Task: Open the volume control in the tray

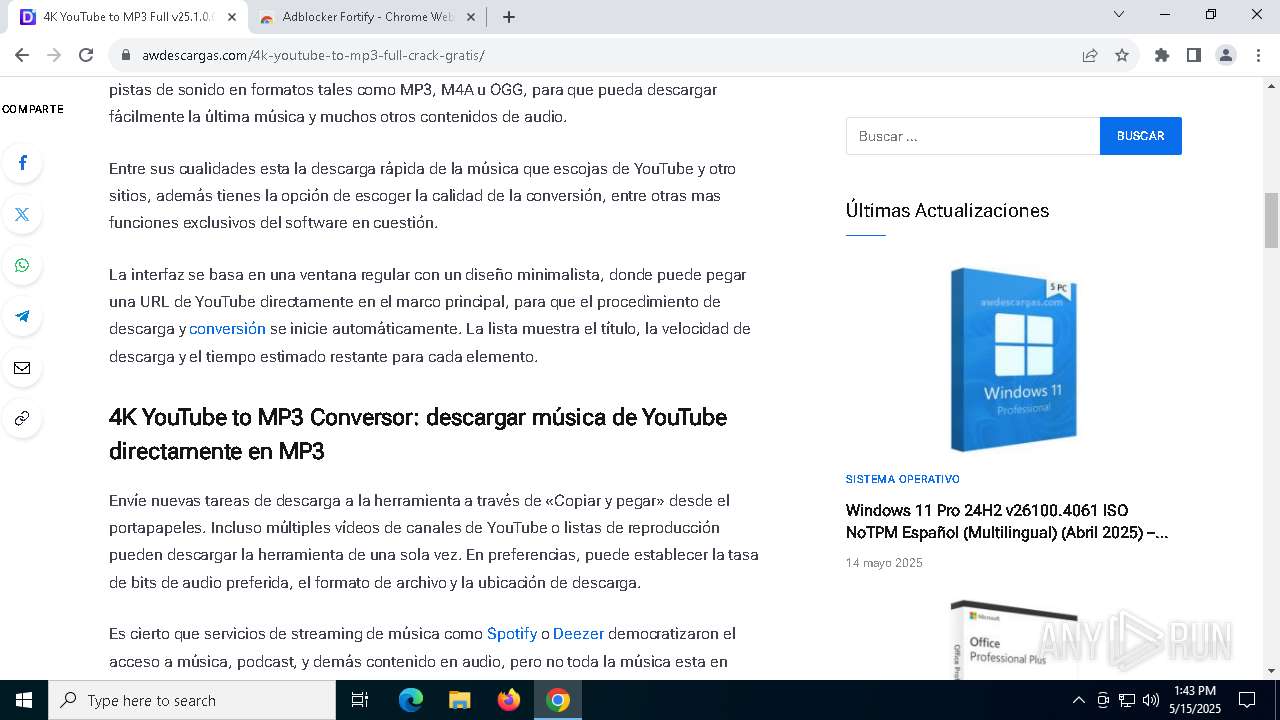Action: [x=1151, y=700]
